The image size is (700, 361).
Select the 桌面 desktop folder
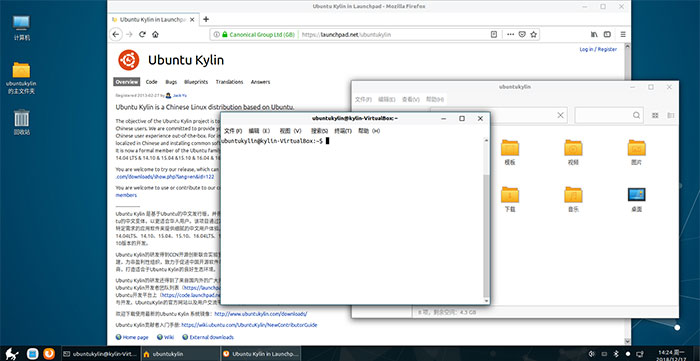[x=636, y=199]
